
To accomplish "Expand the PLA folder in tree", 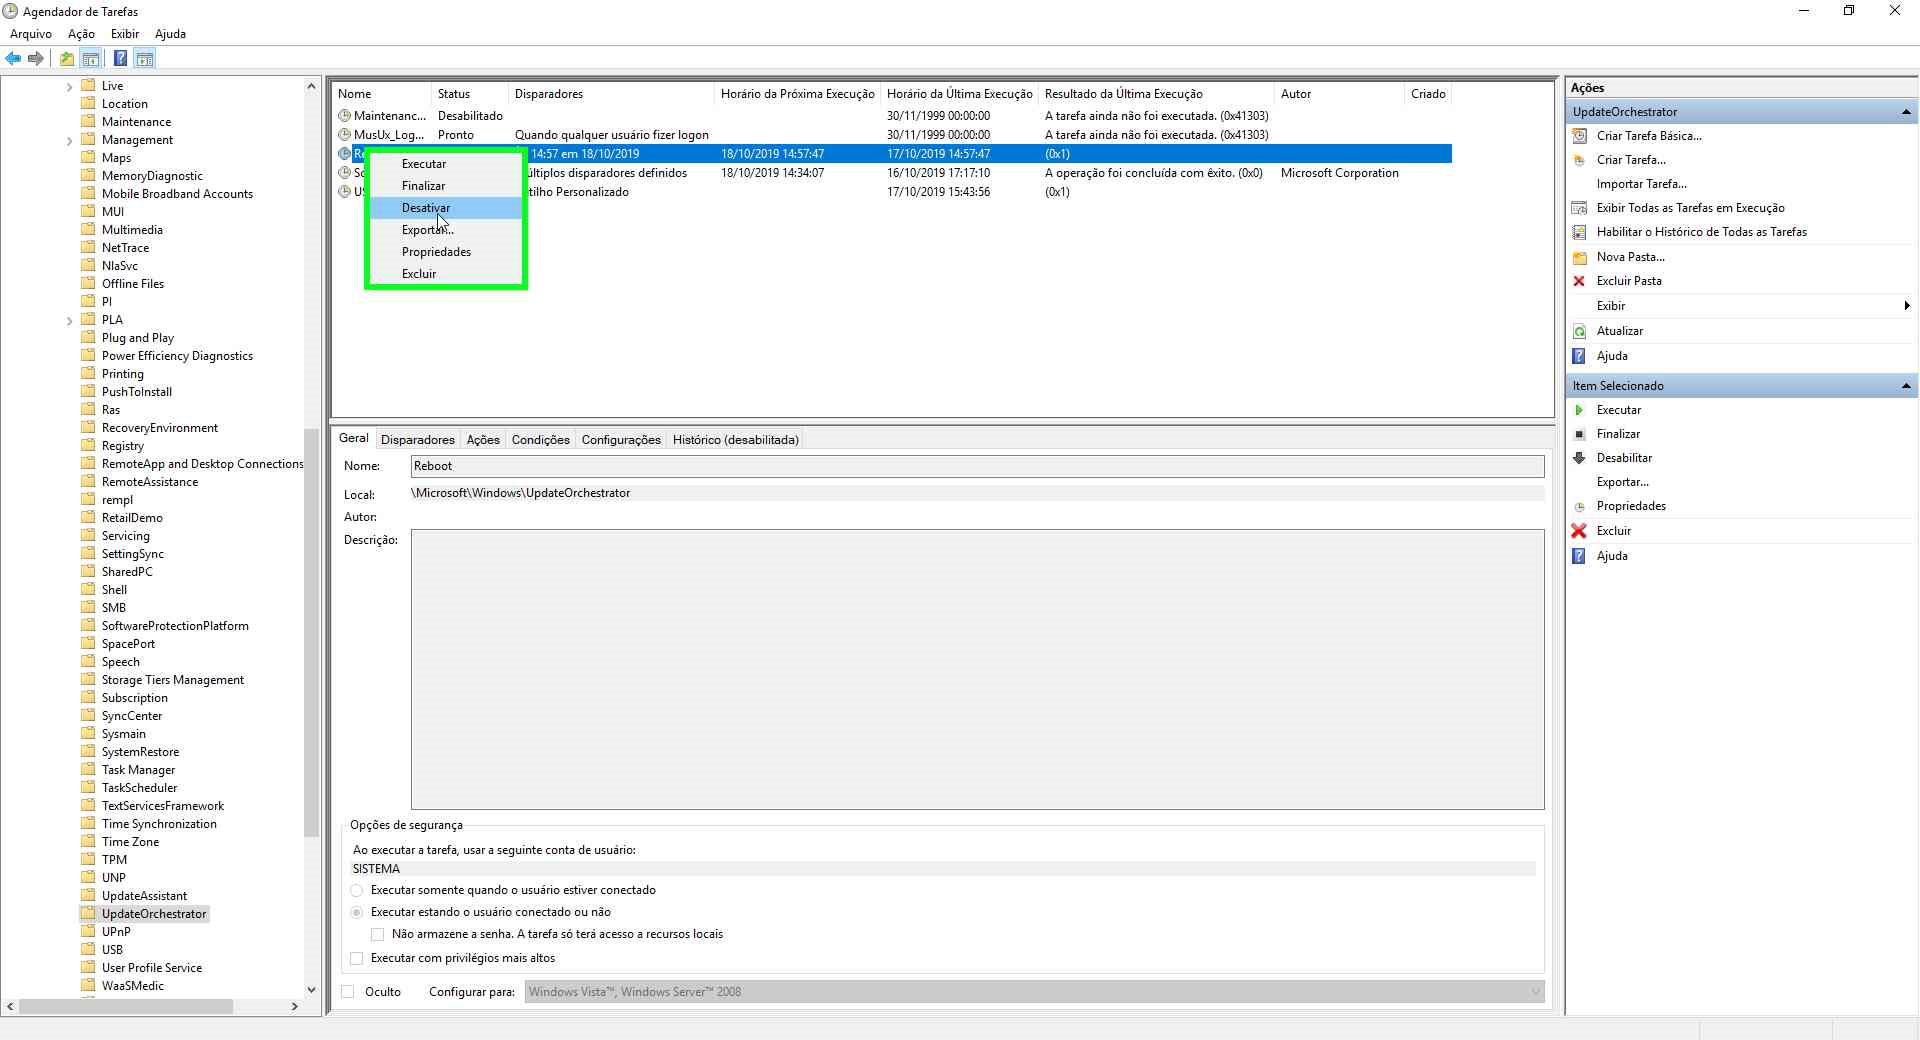I will 70,321.
